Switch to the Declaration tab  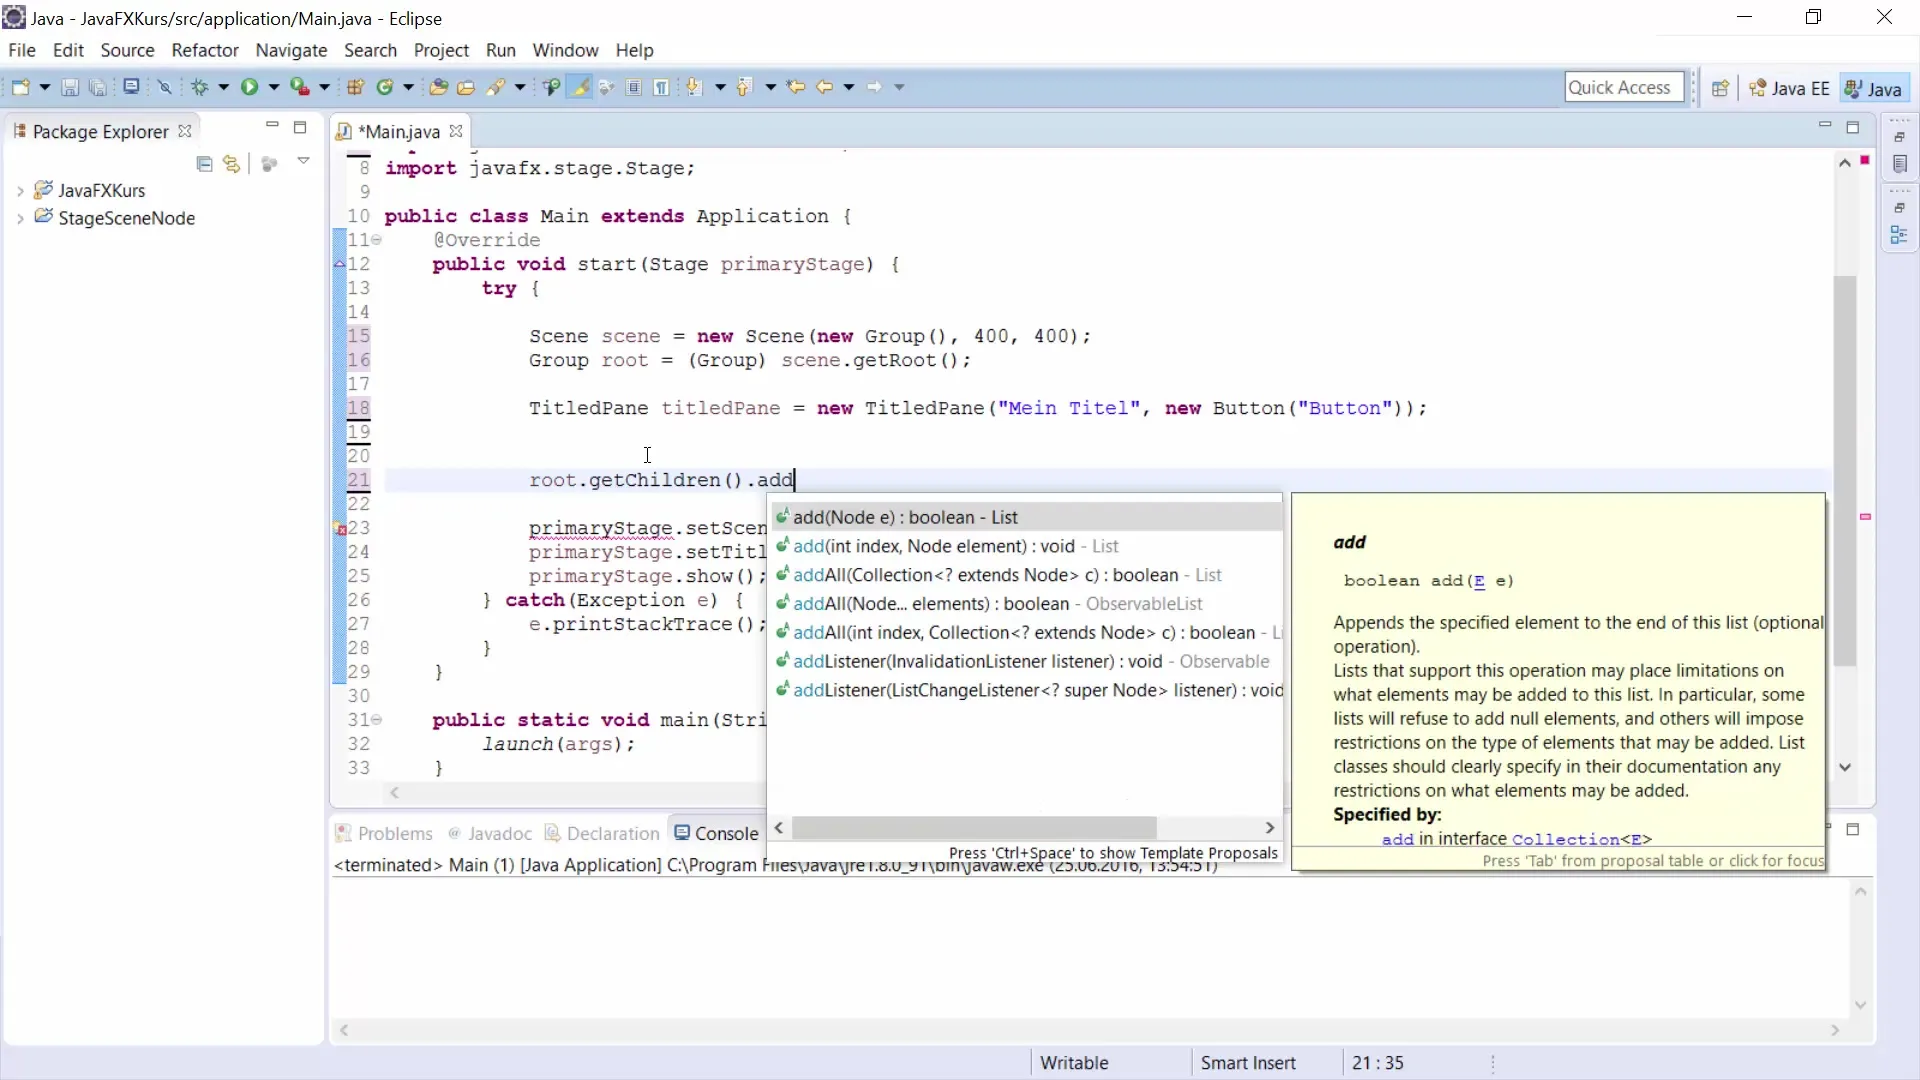coord(602,833)
